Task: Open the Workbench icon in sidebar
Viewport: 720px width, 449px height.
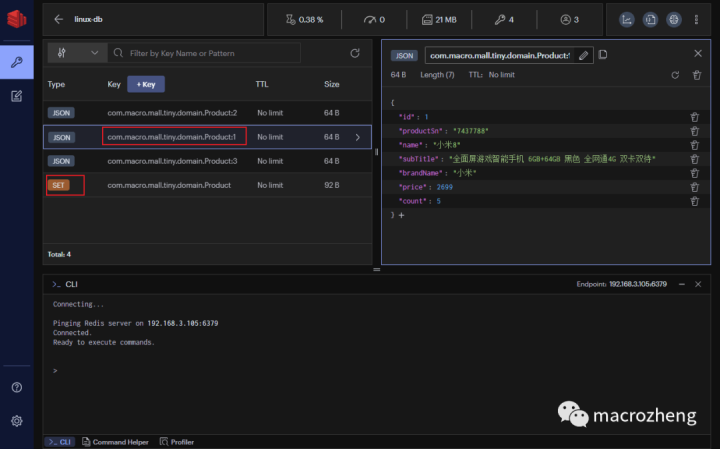Action: point(17,96)
